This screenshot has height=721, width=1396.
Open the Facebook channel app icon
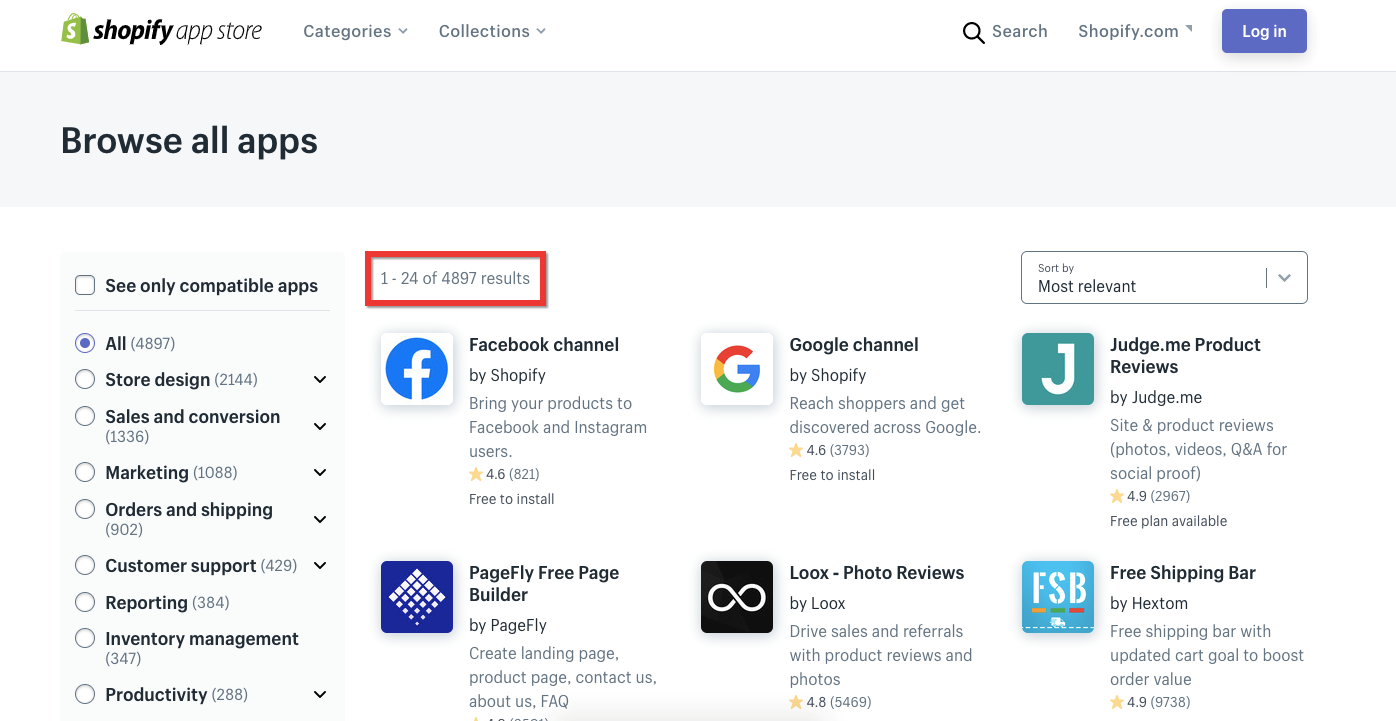point(417,369)
